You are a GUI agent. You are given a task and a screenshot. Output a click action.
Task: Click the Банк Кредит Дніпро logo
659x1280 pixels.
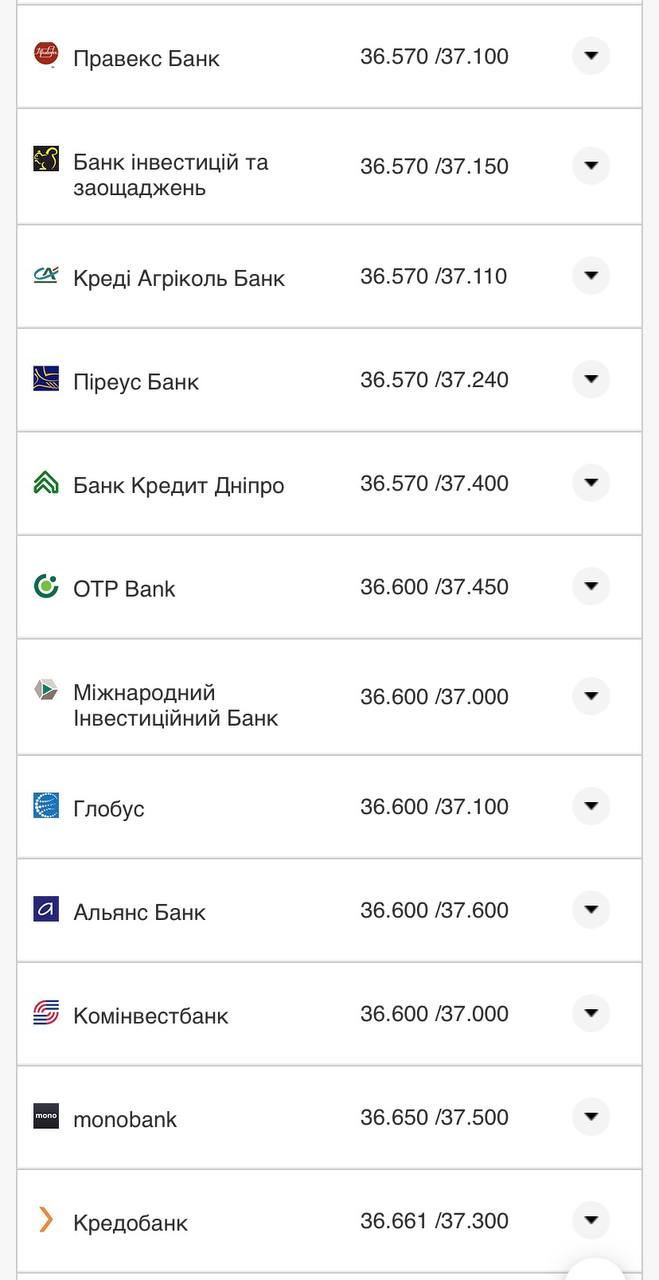click(x=46, y=483)
